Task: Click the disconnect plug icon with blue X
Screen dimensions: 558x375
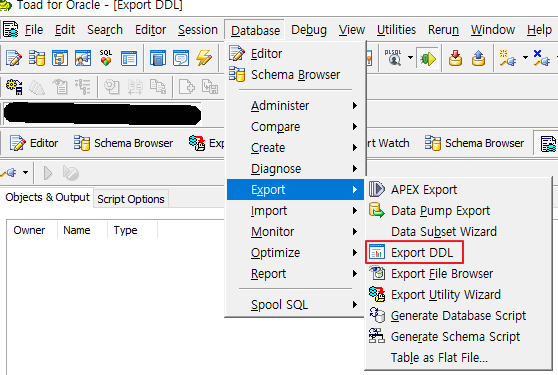Action: (542, 58)
